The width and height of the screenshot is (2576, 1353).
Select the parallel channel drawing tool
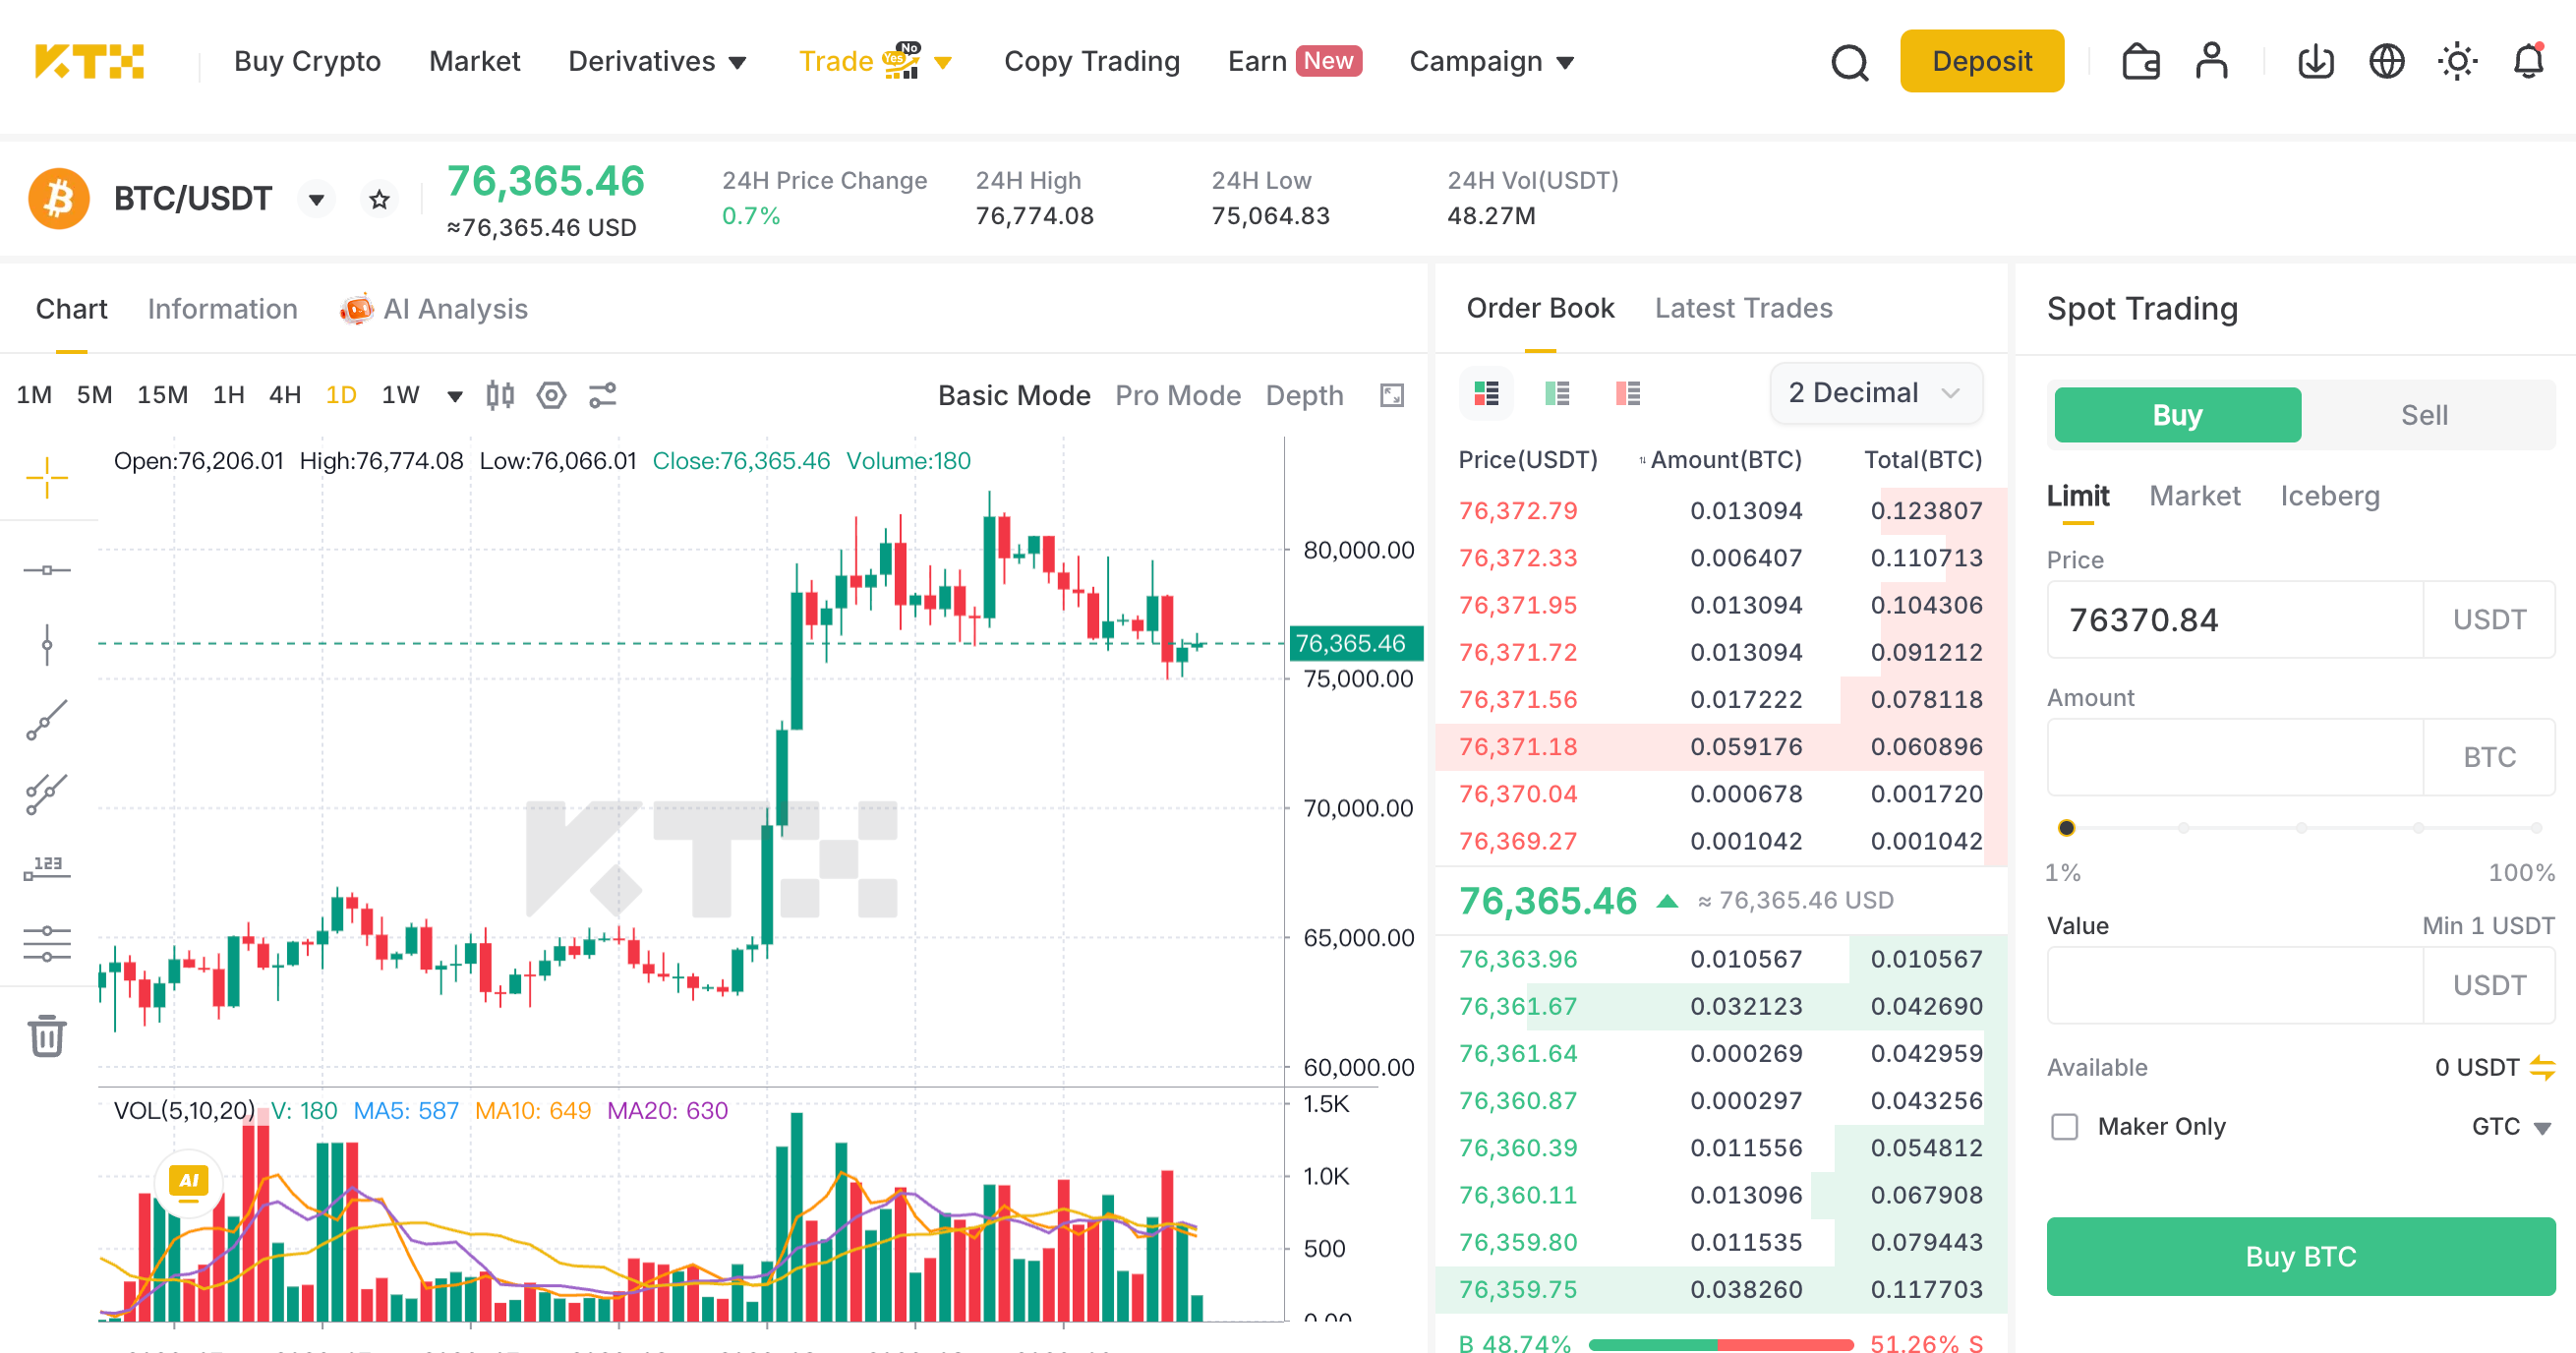coord(47,795)
